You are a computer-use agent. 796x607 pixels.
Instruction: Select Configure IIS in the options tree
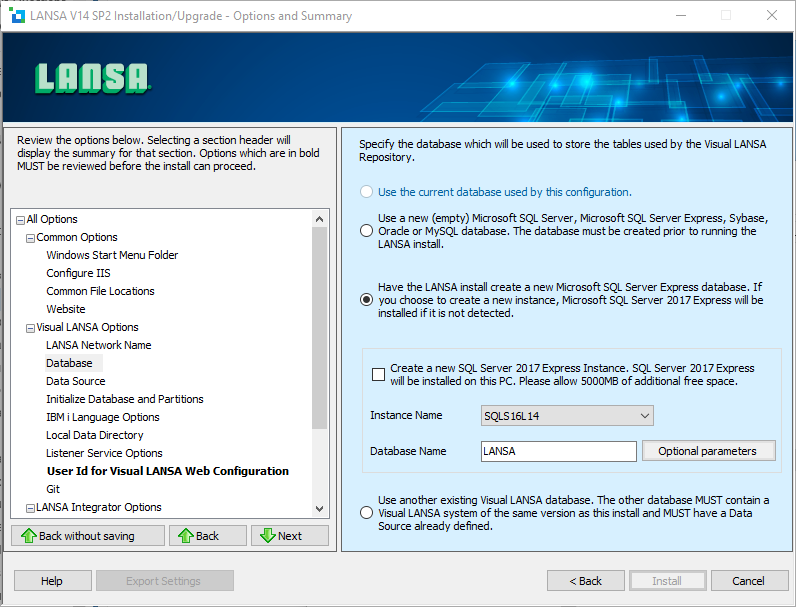point(78,273)
